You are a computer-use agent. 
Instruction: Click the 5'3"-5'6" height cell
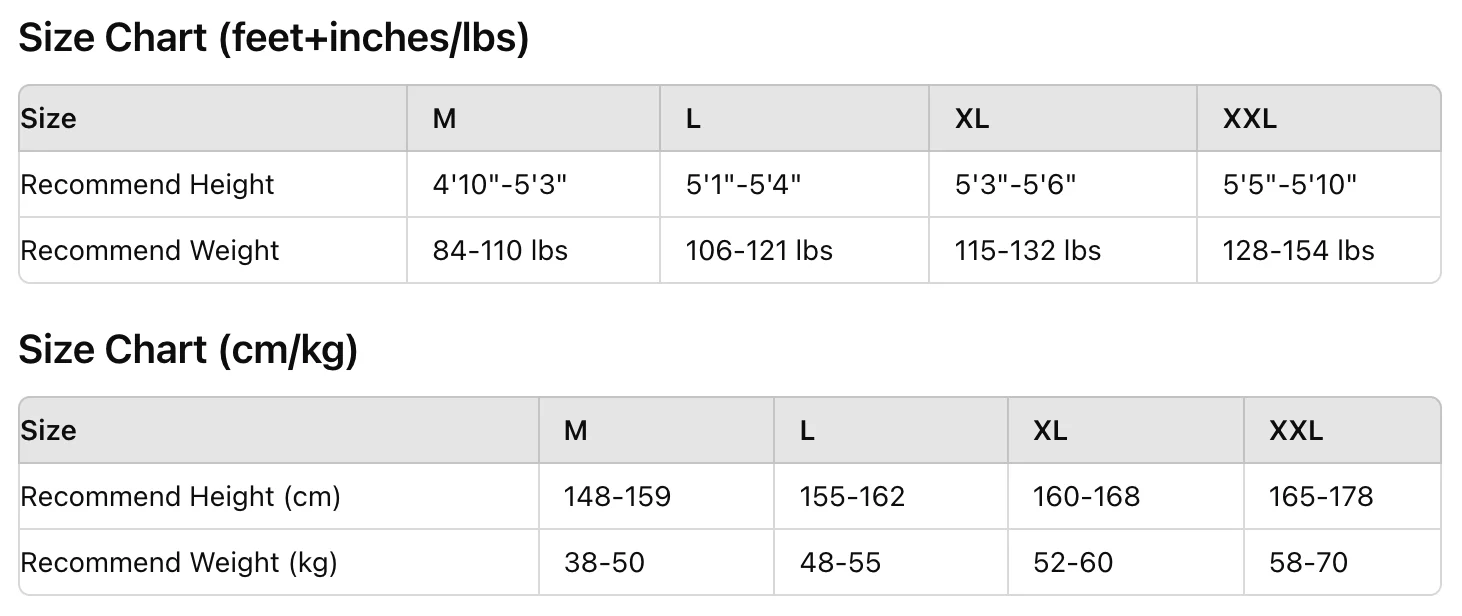click(x=1015, y=185)
